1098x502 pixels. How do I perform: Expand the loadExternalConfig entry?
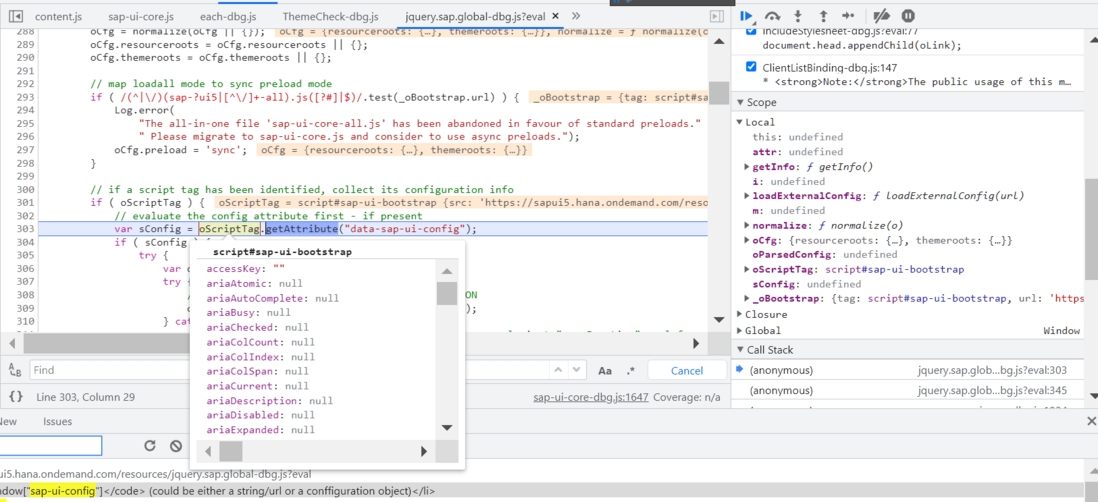point(747,196)
